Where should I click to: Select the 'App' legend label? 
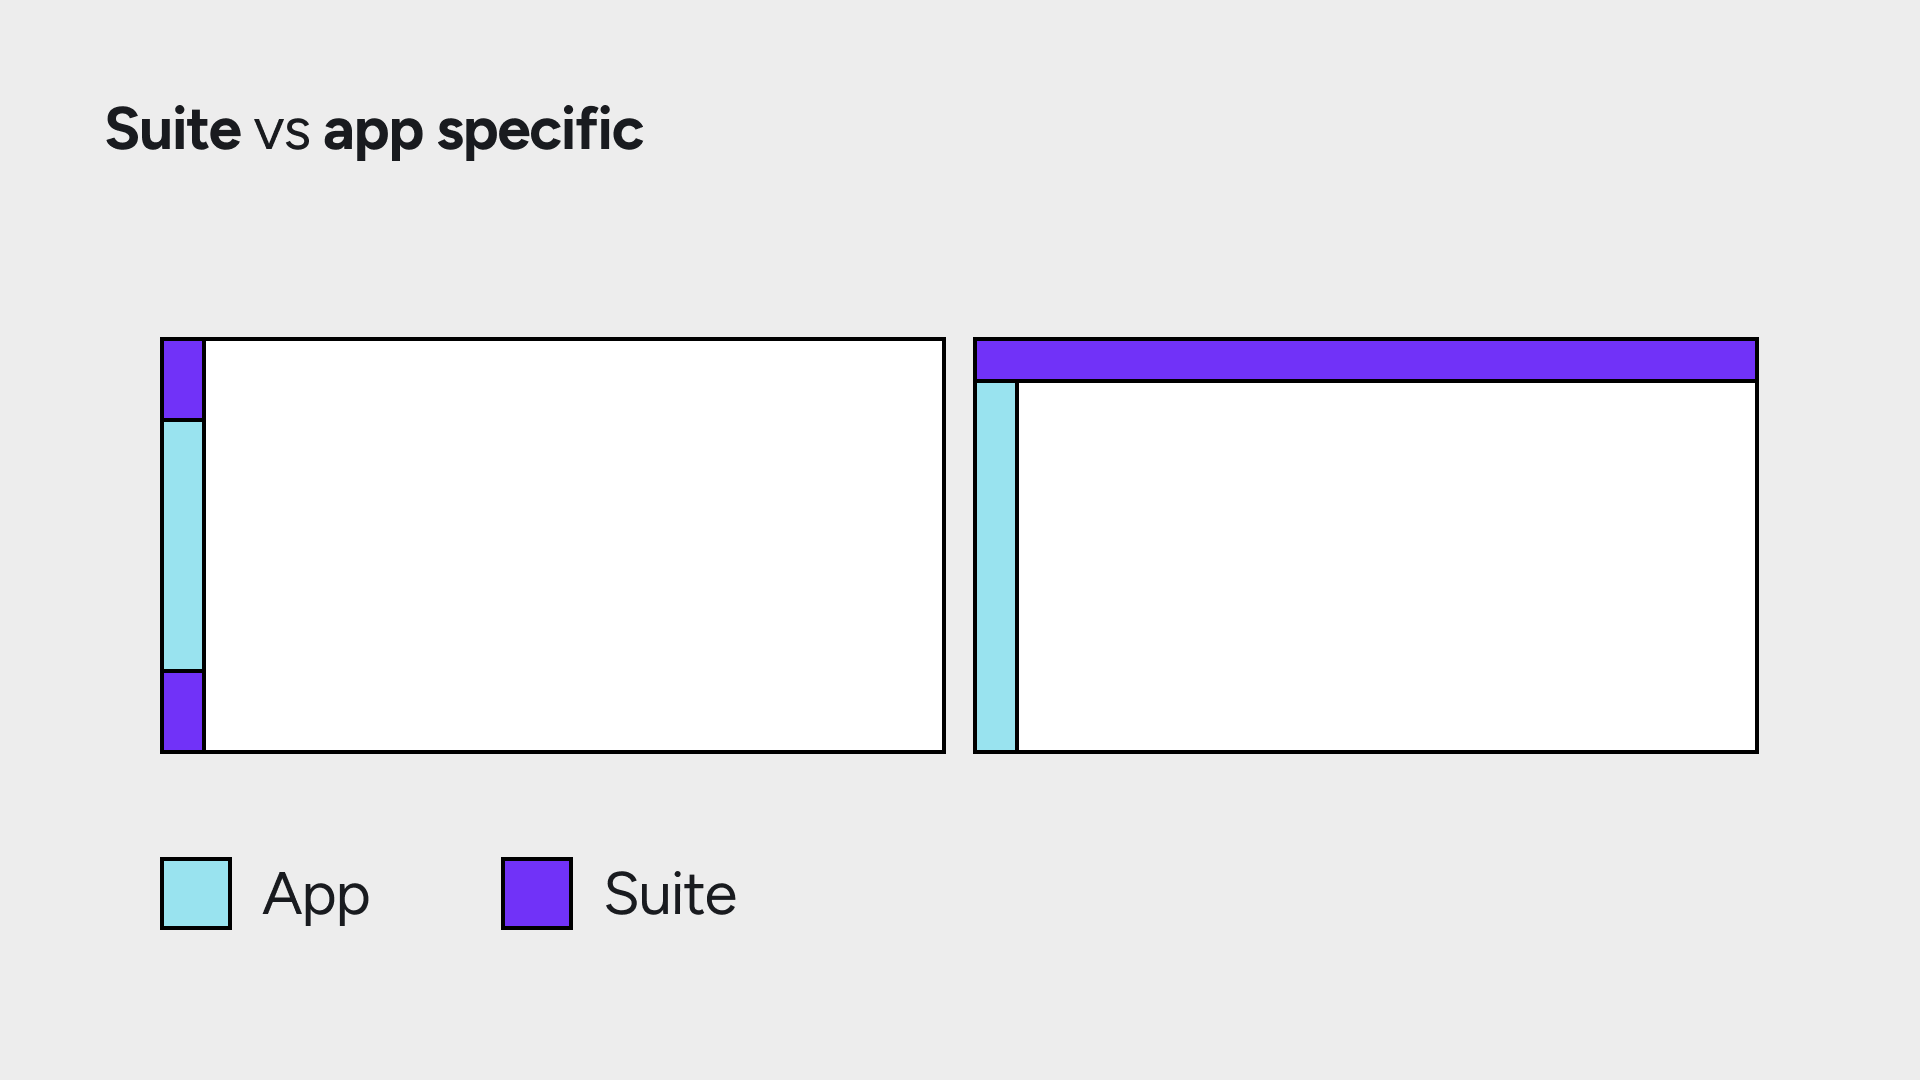[316, 895]
